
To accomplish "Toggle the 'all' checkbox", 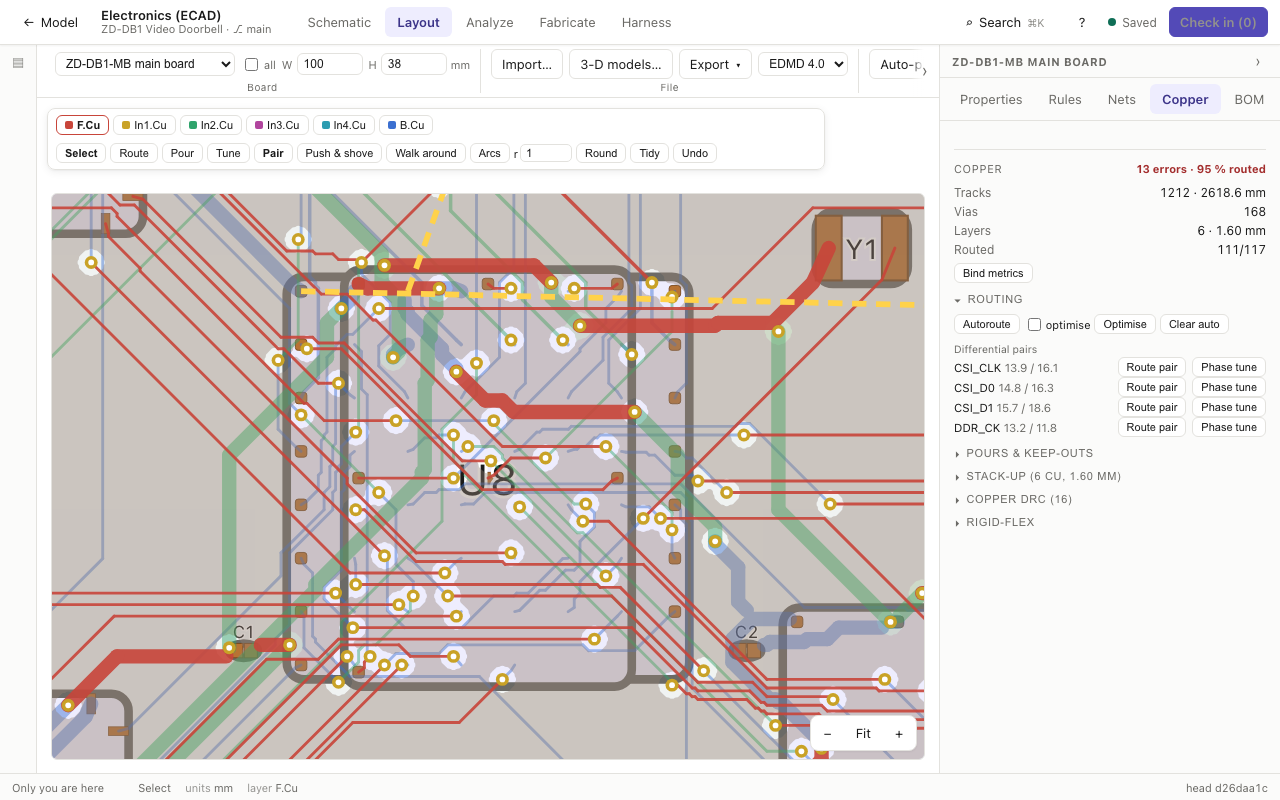I will pyautogui.click(x=252, y=64).
